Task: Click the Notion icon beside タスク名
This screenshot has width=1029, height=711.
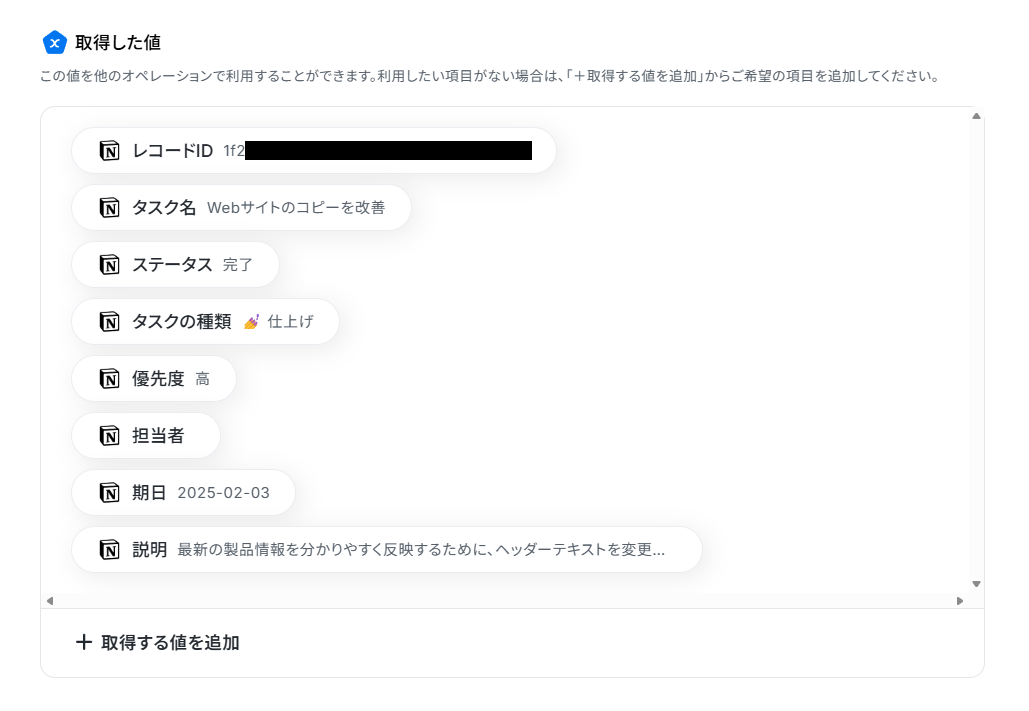Action: pos(110,208)
